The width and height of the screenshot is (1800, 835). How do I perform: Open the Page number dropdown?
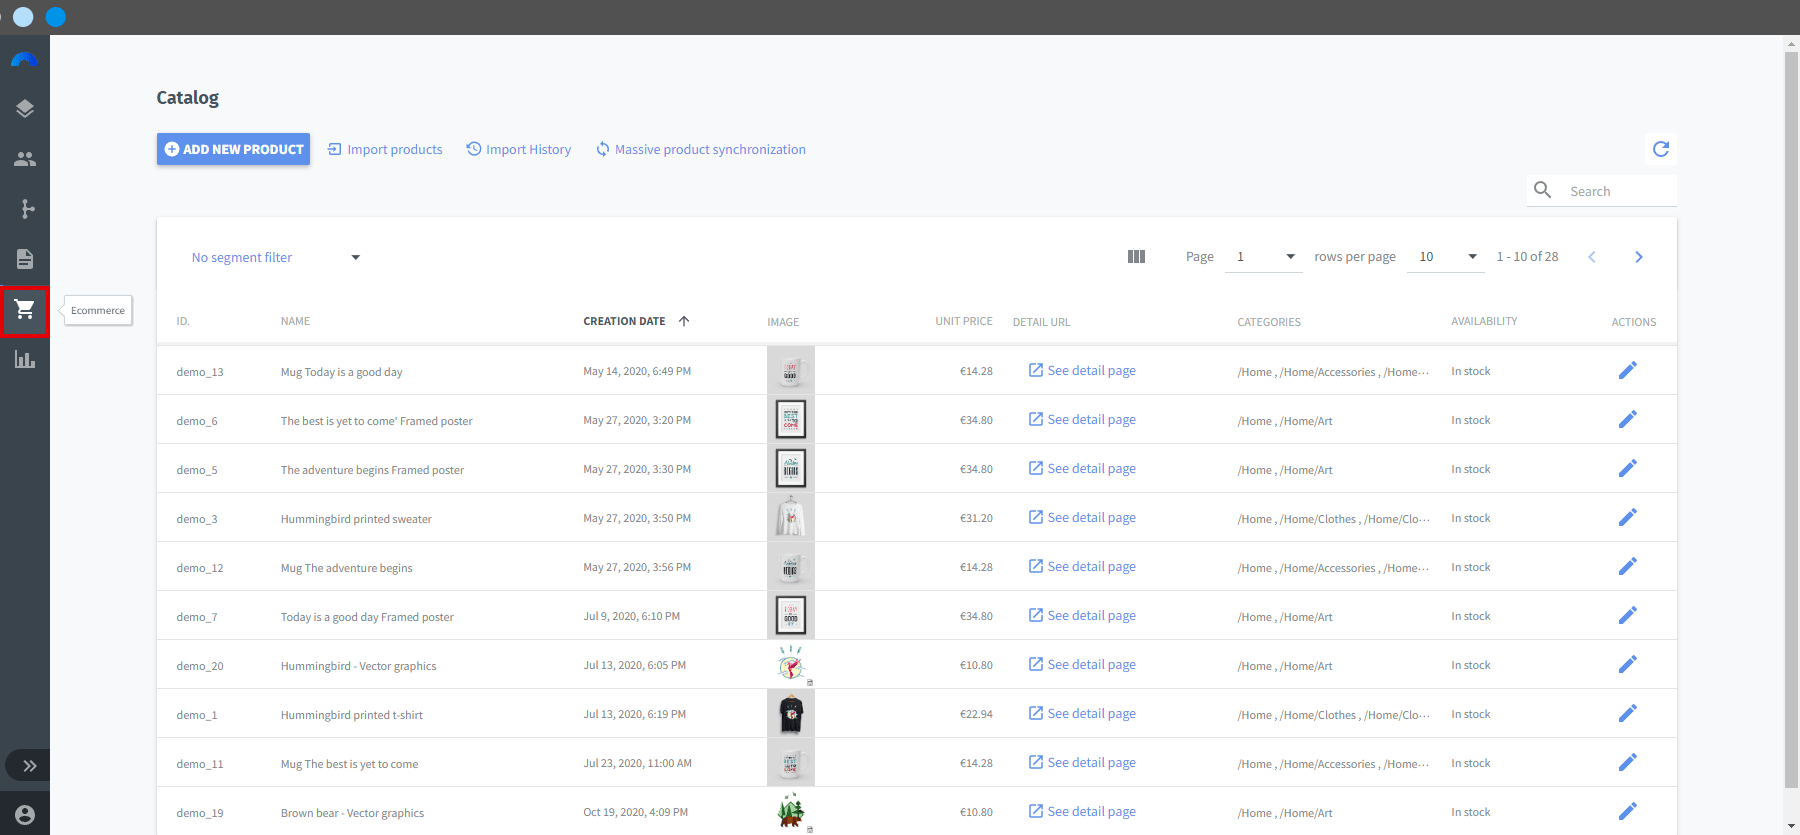tap(1265, 257)
